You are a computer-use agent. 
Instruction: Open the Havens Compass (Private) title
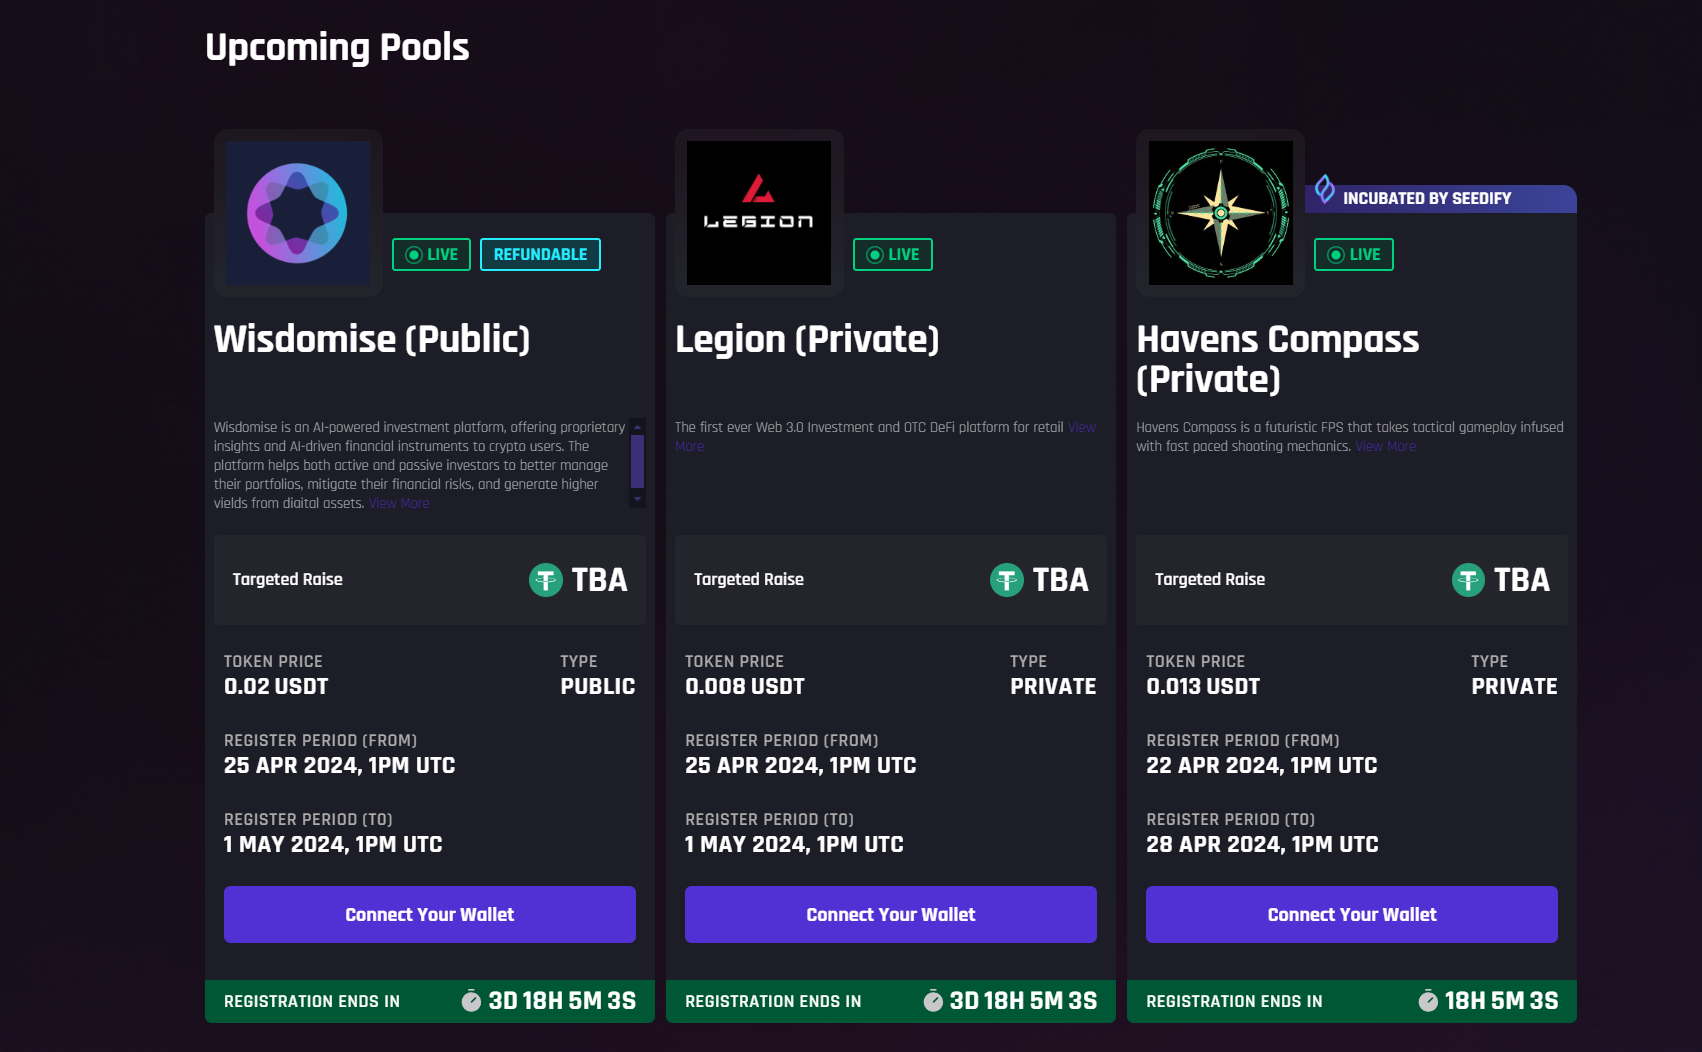point(1277,359)
